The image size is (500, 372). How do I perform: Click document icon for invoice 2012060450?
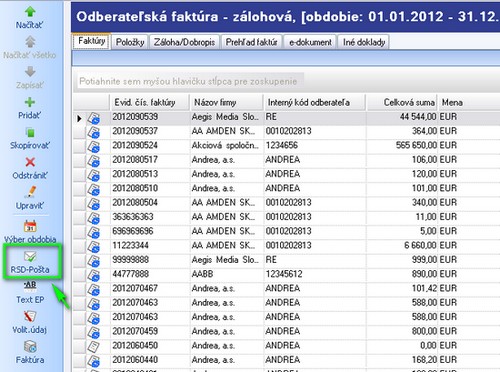pos(94,347)
